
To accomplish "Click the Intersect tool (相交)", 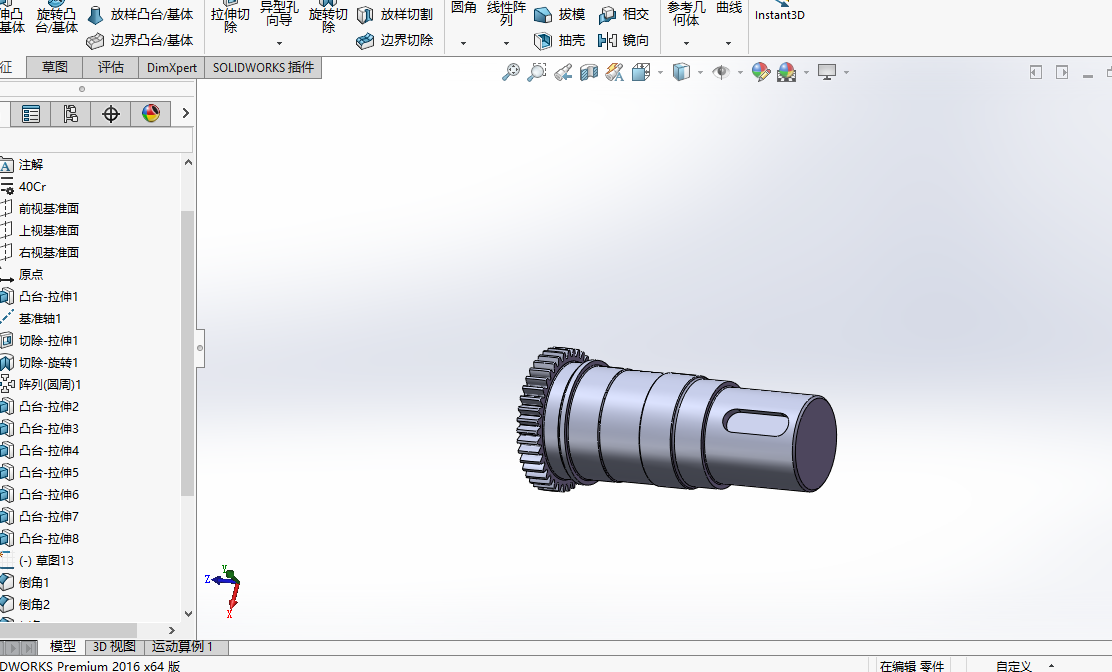I will coord(624,14).
